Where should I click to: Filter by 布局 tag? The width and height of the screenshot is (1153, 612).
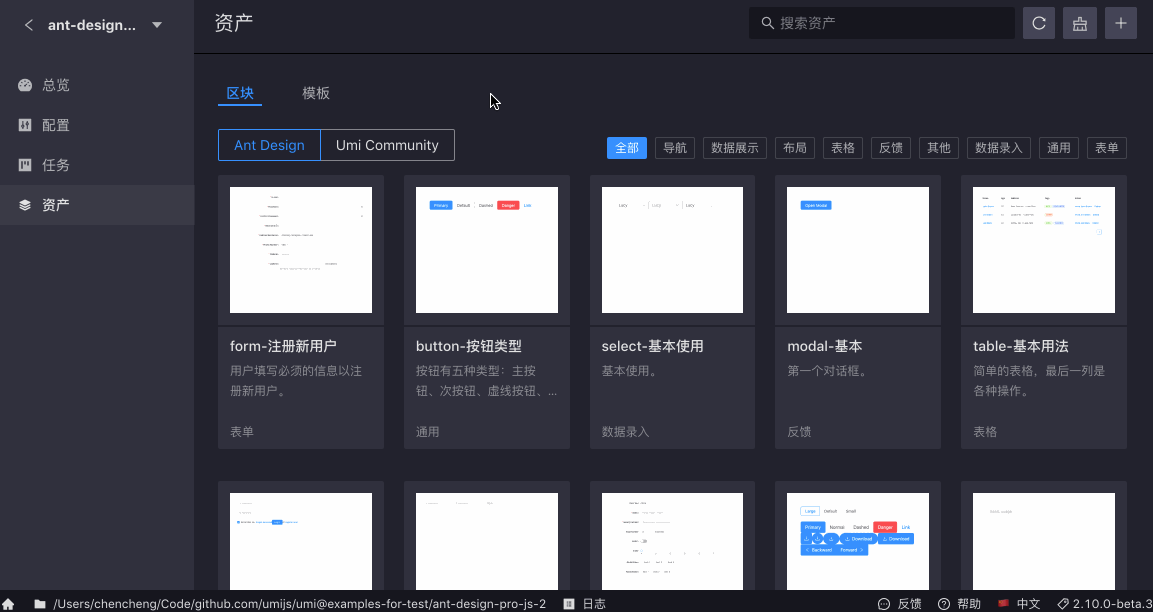[x=795, y=148]
